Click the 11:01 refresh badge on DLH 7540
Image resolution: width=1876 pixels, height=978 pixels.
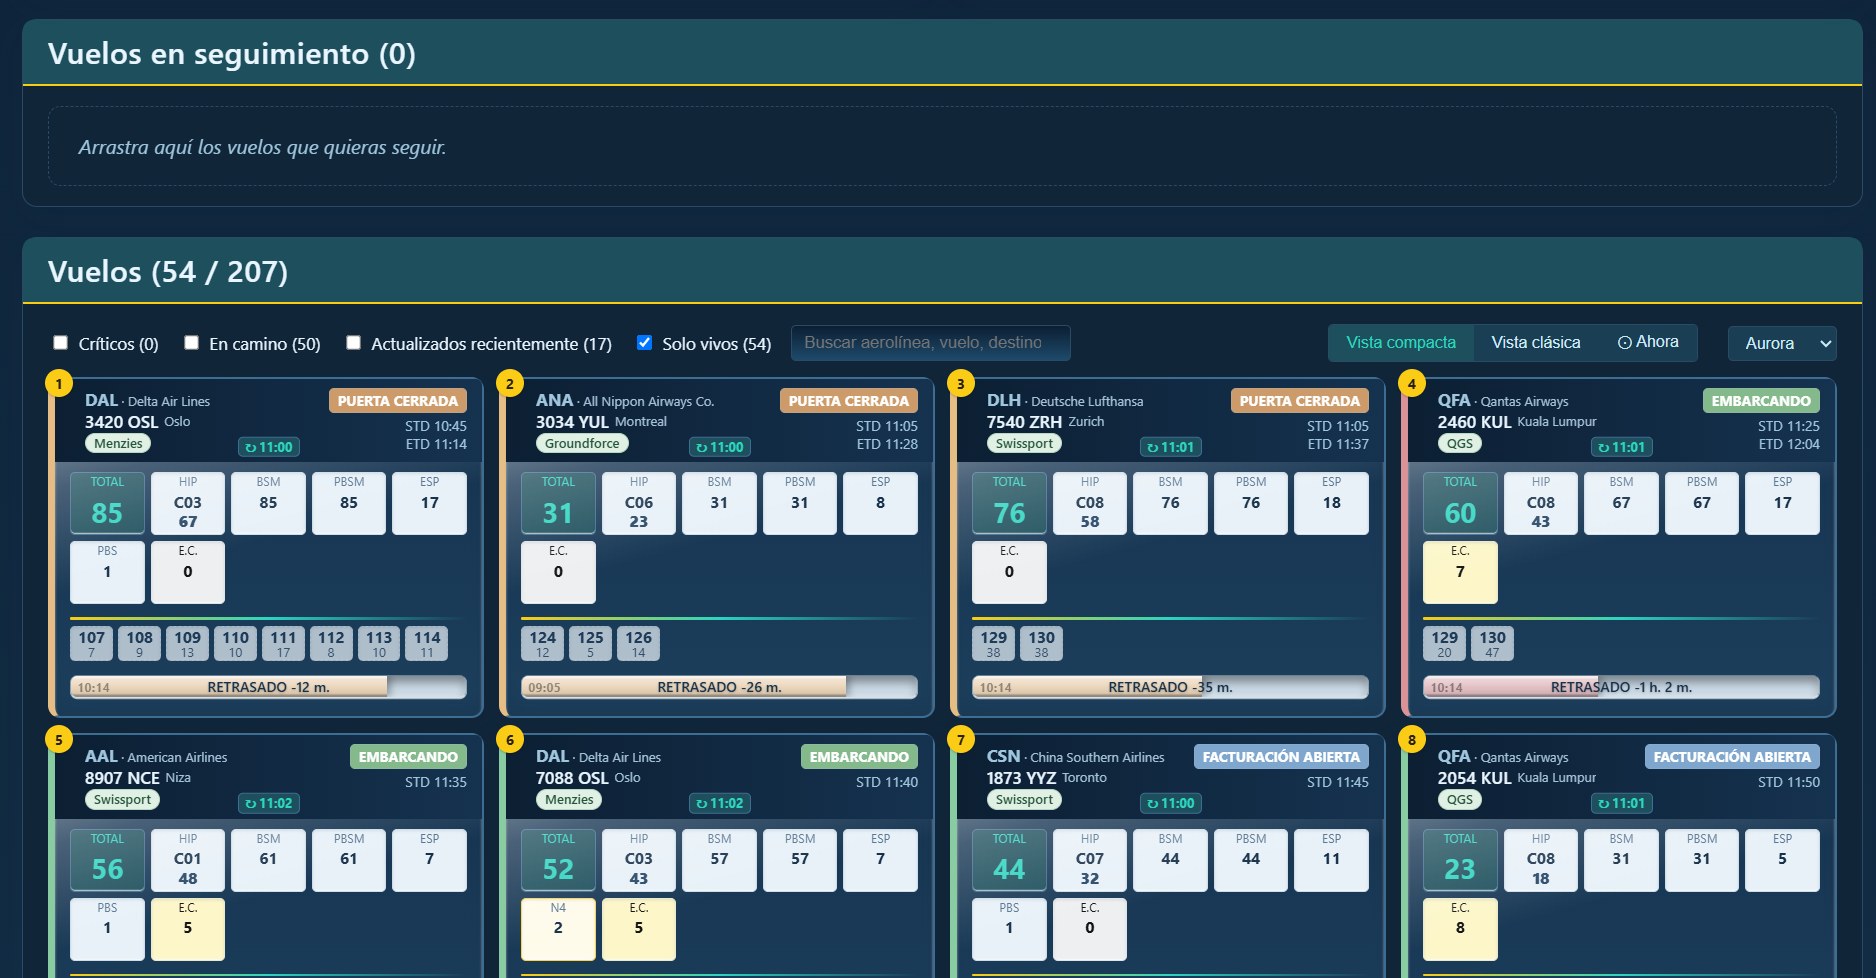click(x=1171, y=447)
